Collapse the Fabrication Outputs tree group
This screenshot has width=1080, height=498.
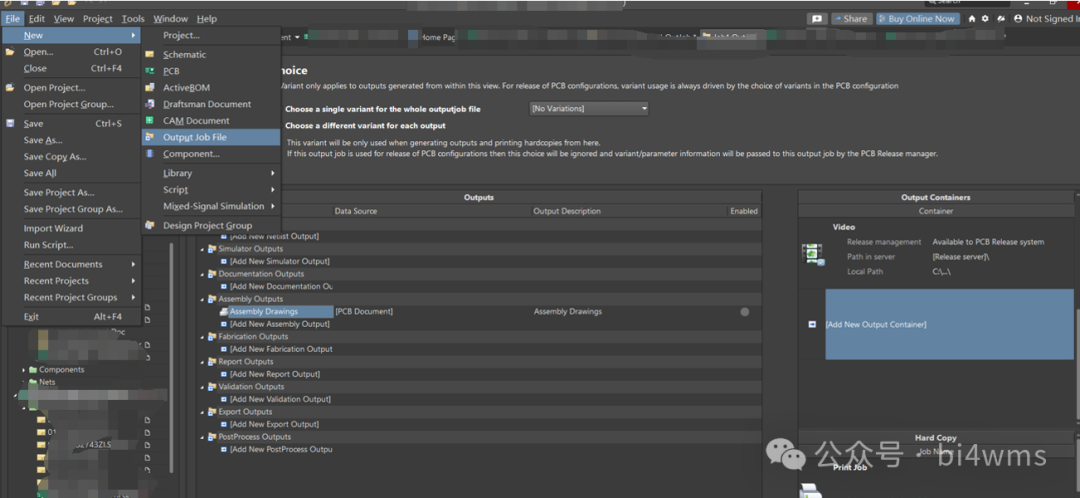pos(203,337)
